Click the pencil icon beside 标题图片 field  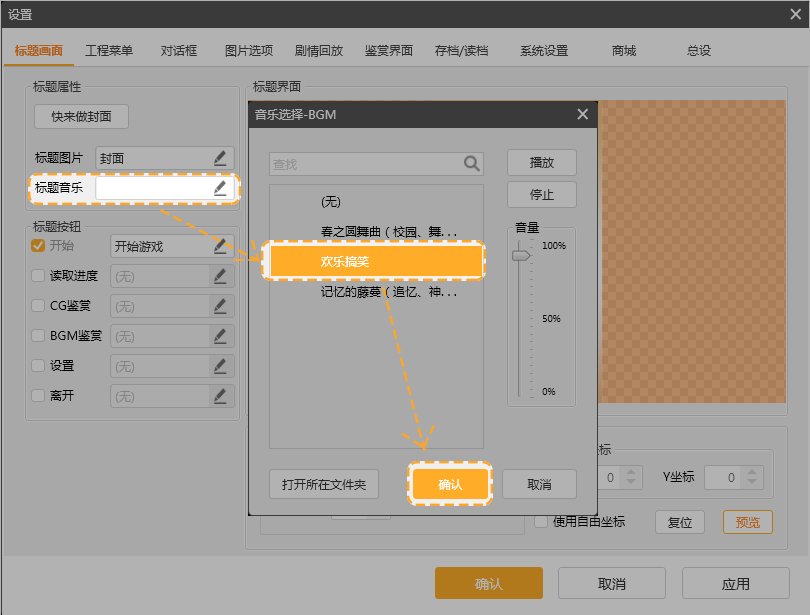click(x=220, y=158)
